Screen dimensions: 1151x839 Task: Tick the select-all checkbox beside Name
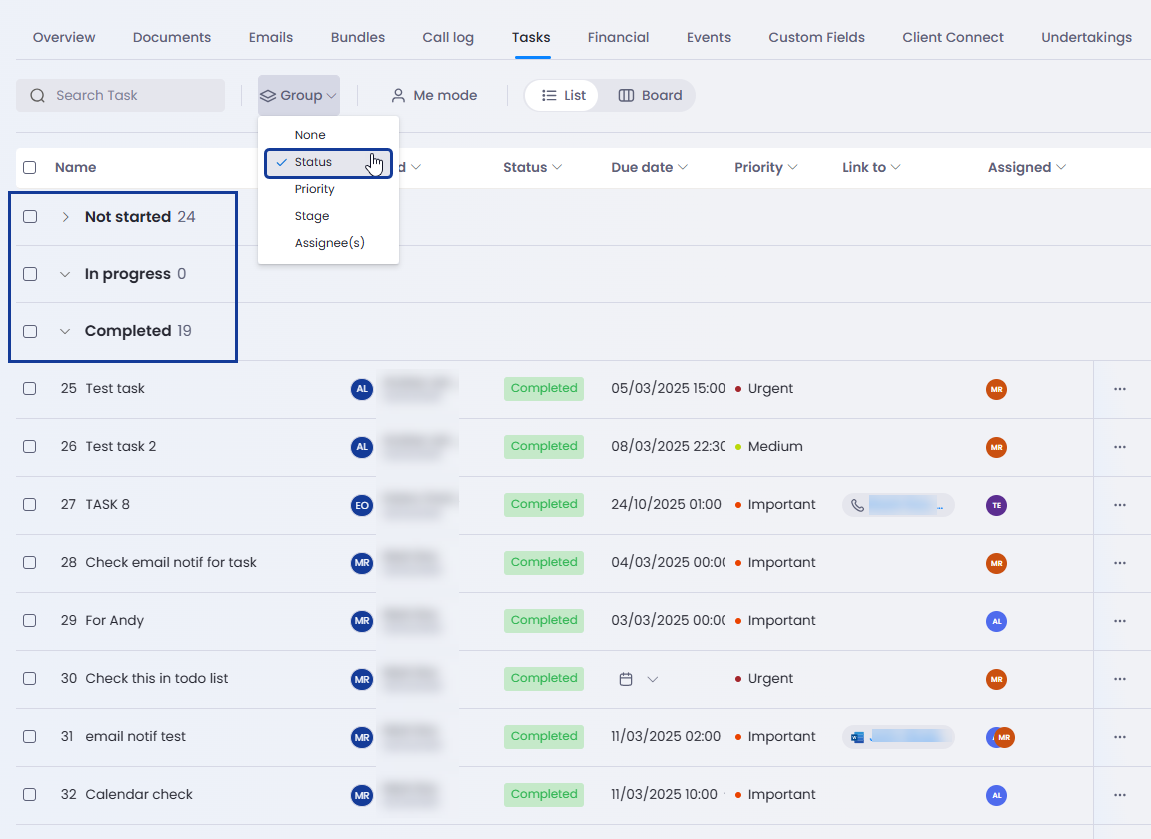tap(29, 167)
